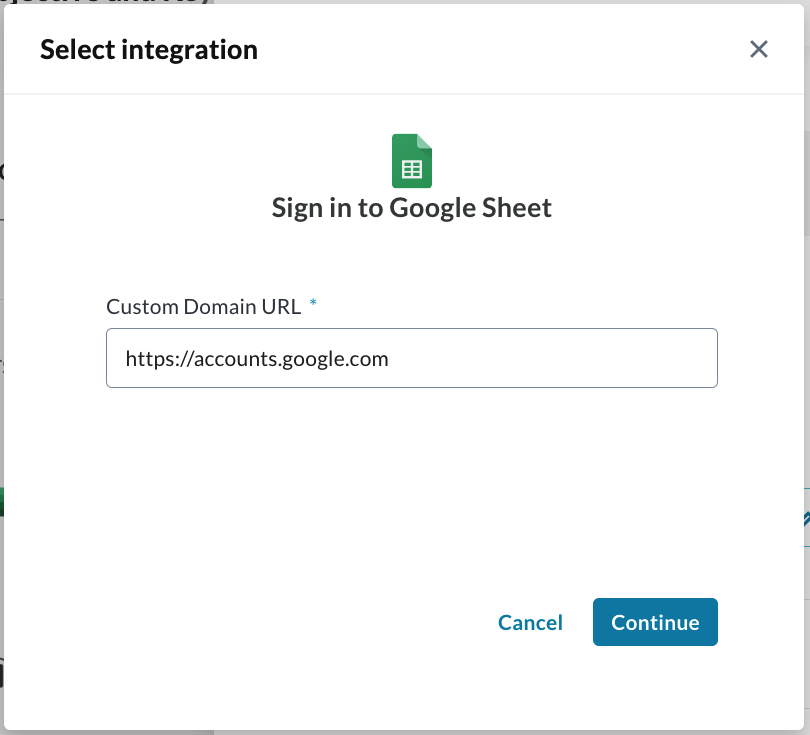Click the 'Select integration' dialog title
Image resolution: width=810 pixels, height=735 pixels.
149,50
